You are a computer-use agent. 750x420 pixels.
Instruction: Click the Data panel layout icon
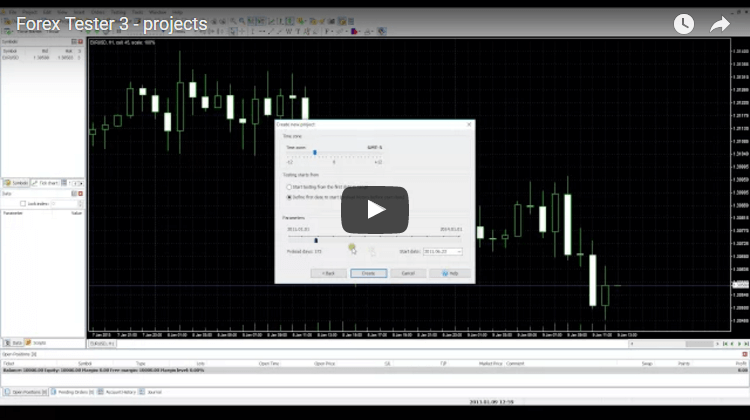pyautogui.click(x=74, y=194)
